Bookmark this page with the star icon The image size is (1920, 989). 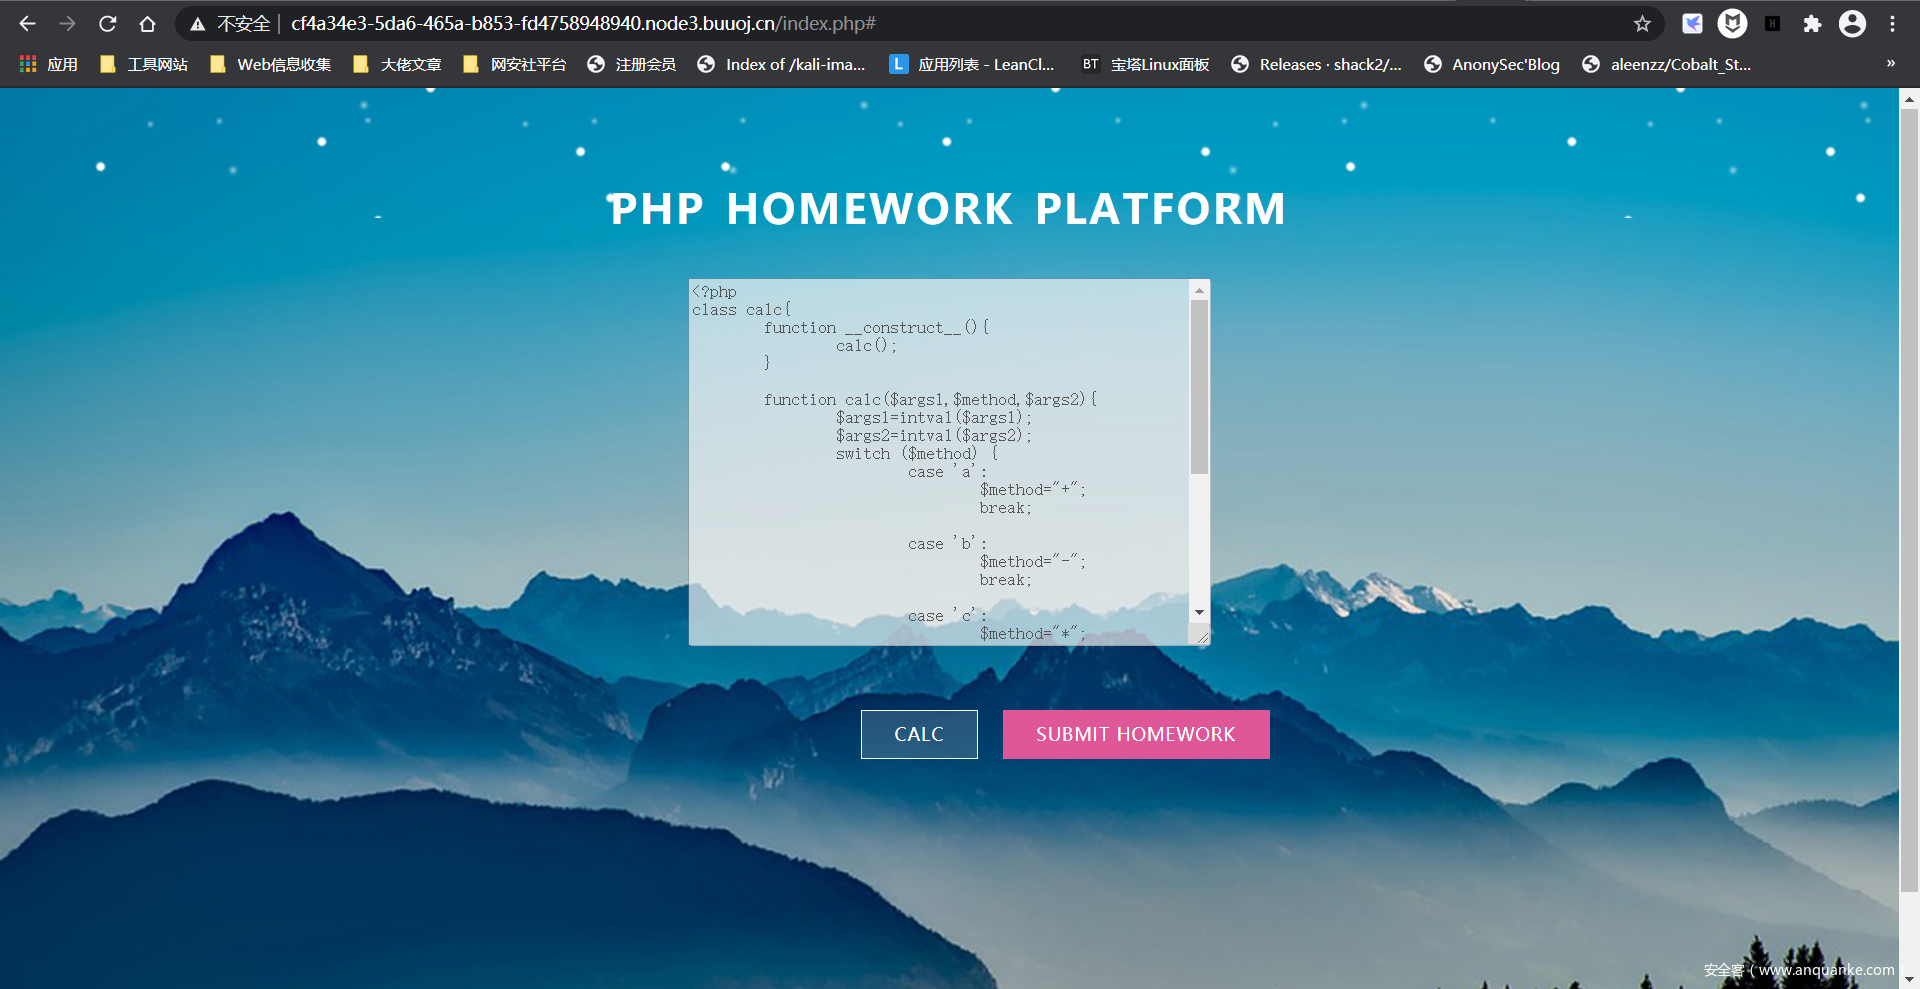click(x=1642, y=24)
